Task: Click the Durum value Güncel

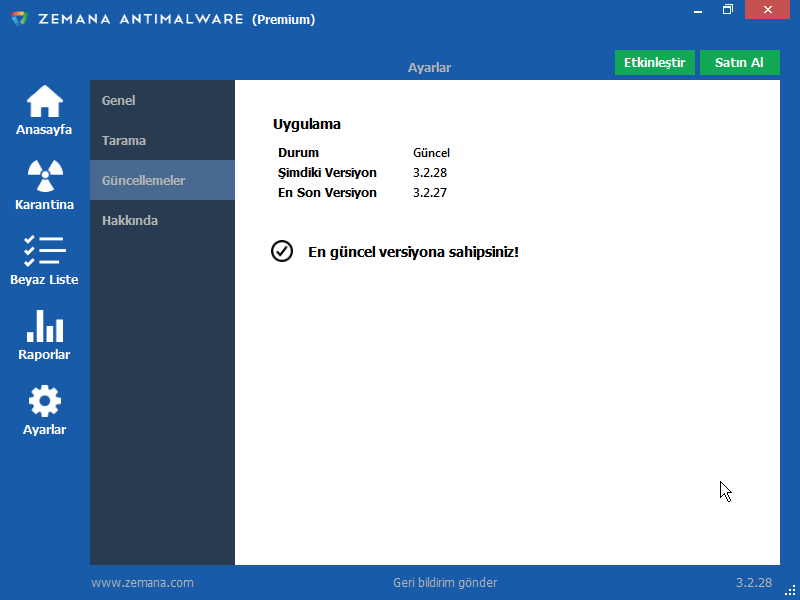Action: pyautogui.click(x=431, y=153)
